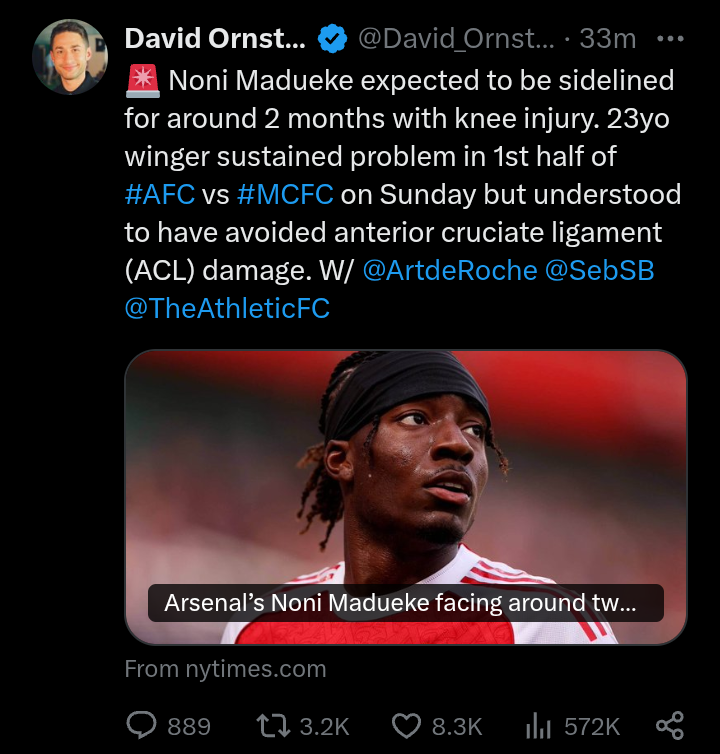Follow the 'From nytimes.com' source link
The image size is (720, 754).
point(225,669)
